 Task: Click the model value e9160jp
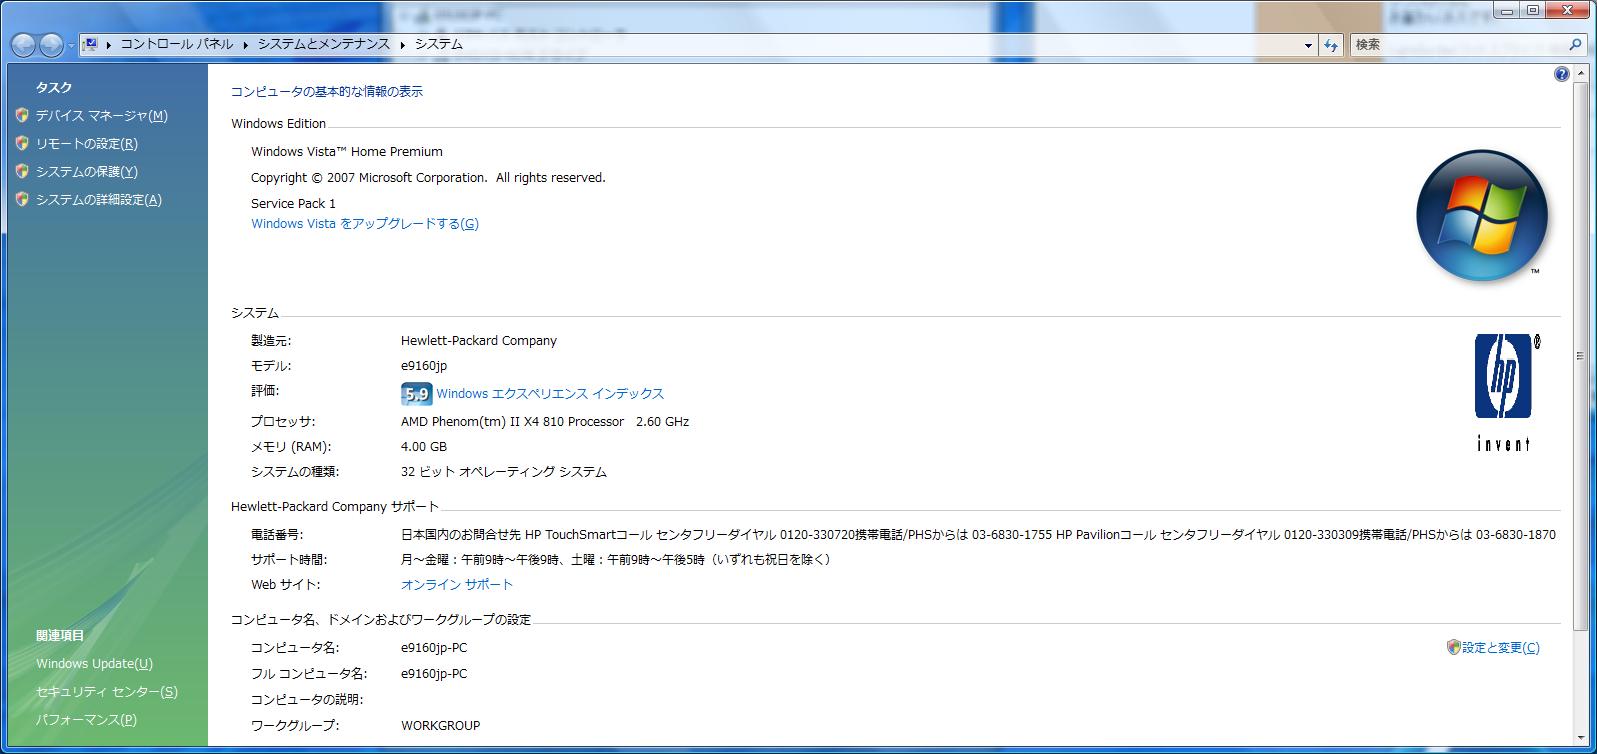(424, 366)
